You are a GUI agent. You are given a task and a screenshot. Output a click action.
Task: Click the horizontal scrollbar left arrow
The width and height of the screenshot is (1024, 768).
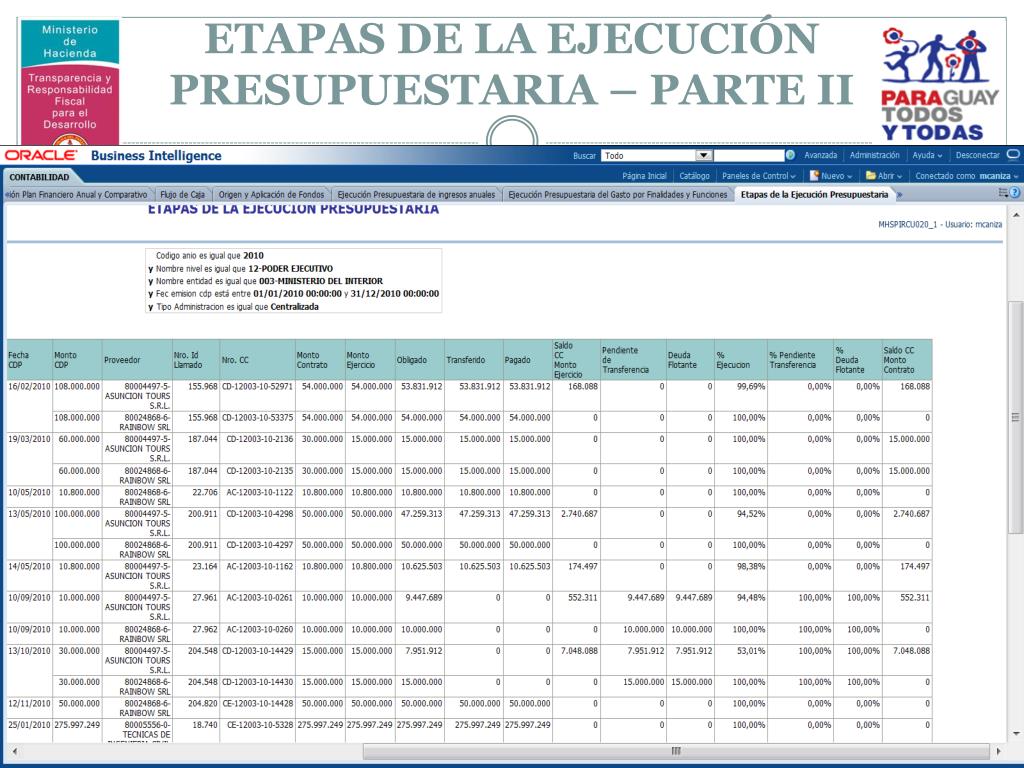pyautogui.click(x=14, y=751)
